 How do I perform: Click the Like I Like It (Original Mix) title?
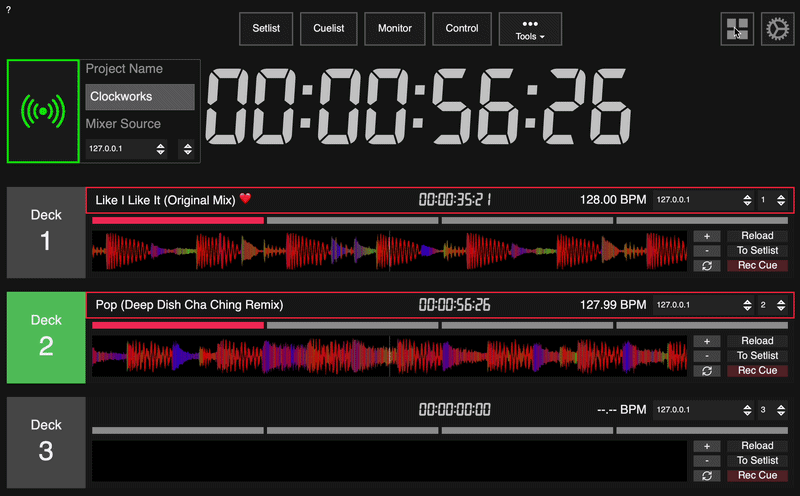tap(165, 200)
